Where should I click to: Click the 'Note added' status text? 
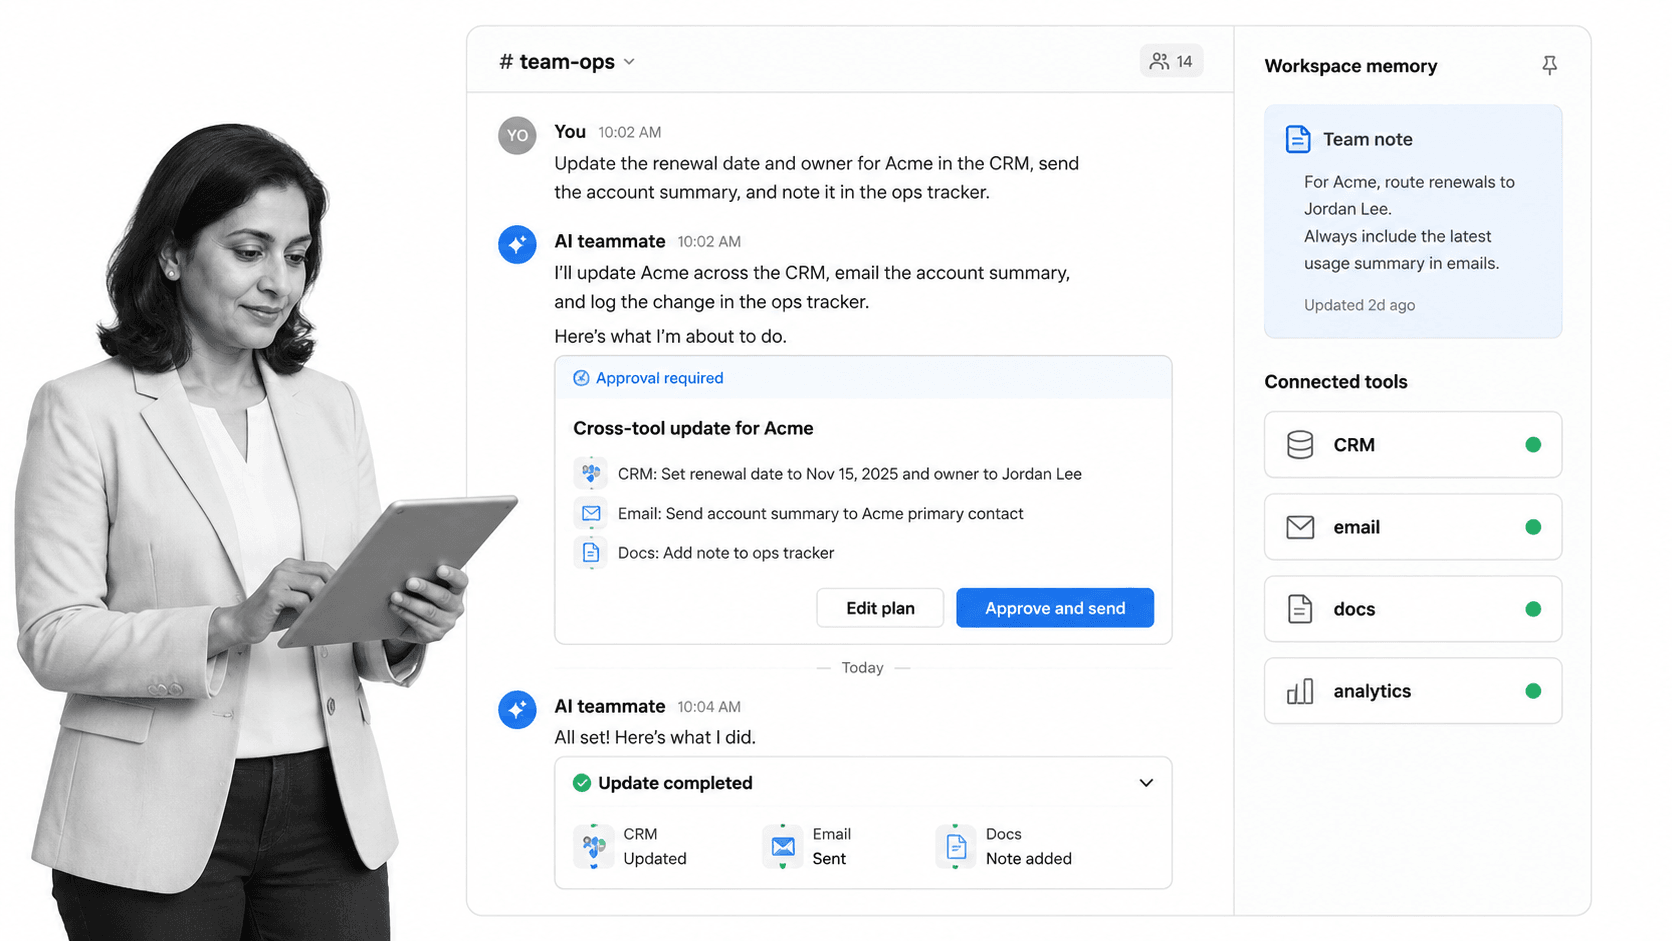coord(1029,858)
